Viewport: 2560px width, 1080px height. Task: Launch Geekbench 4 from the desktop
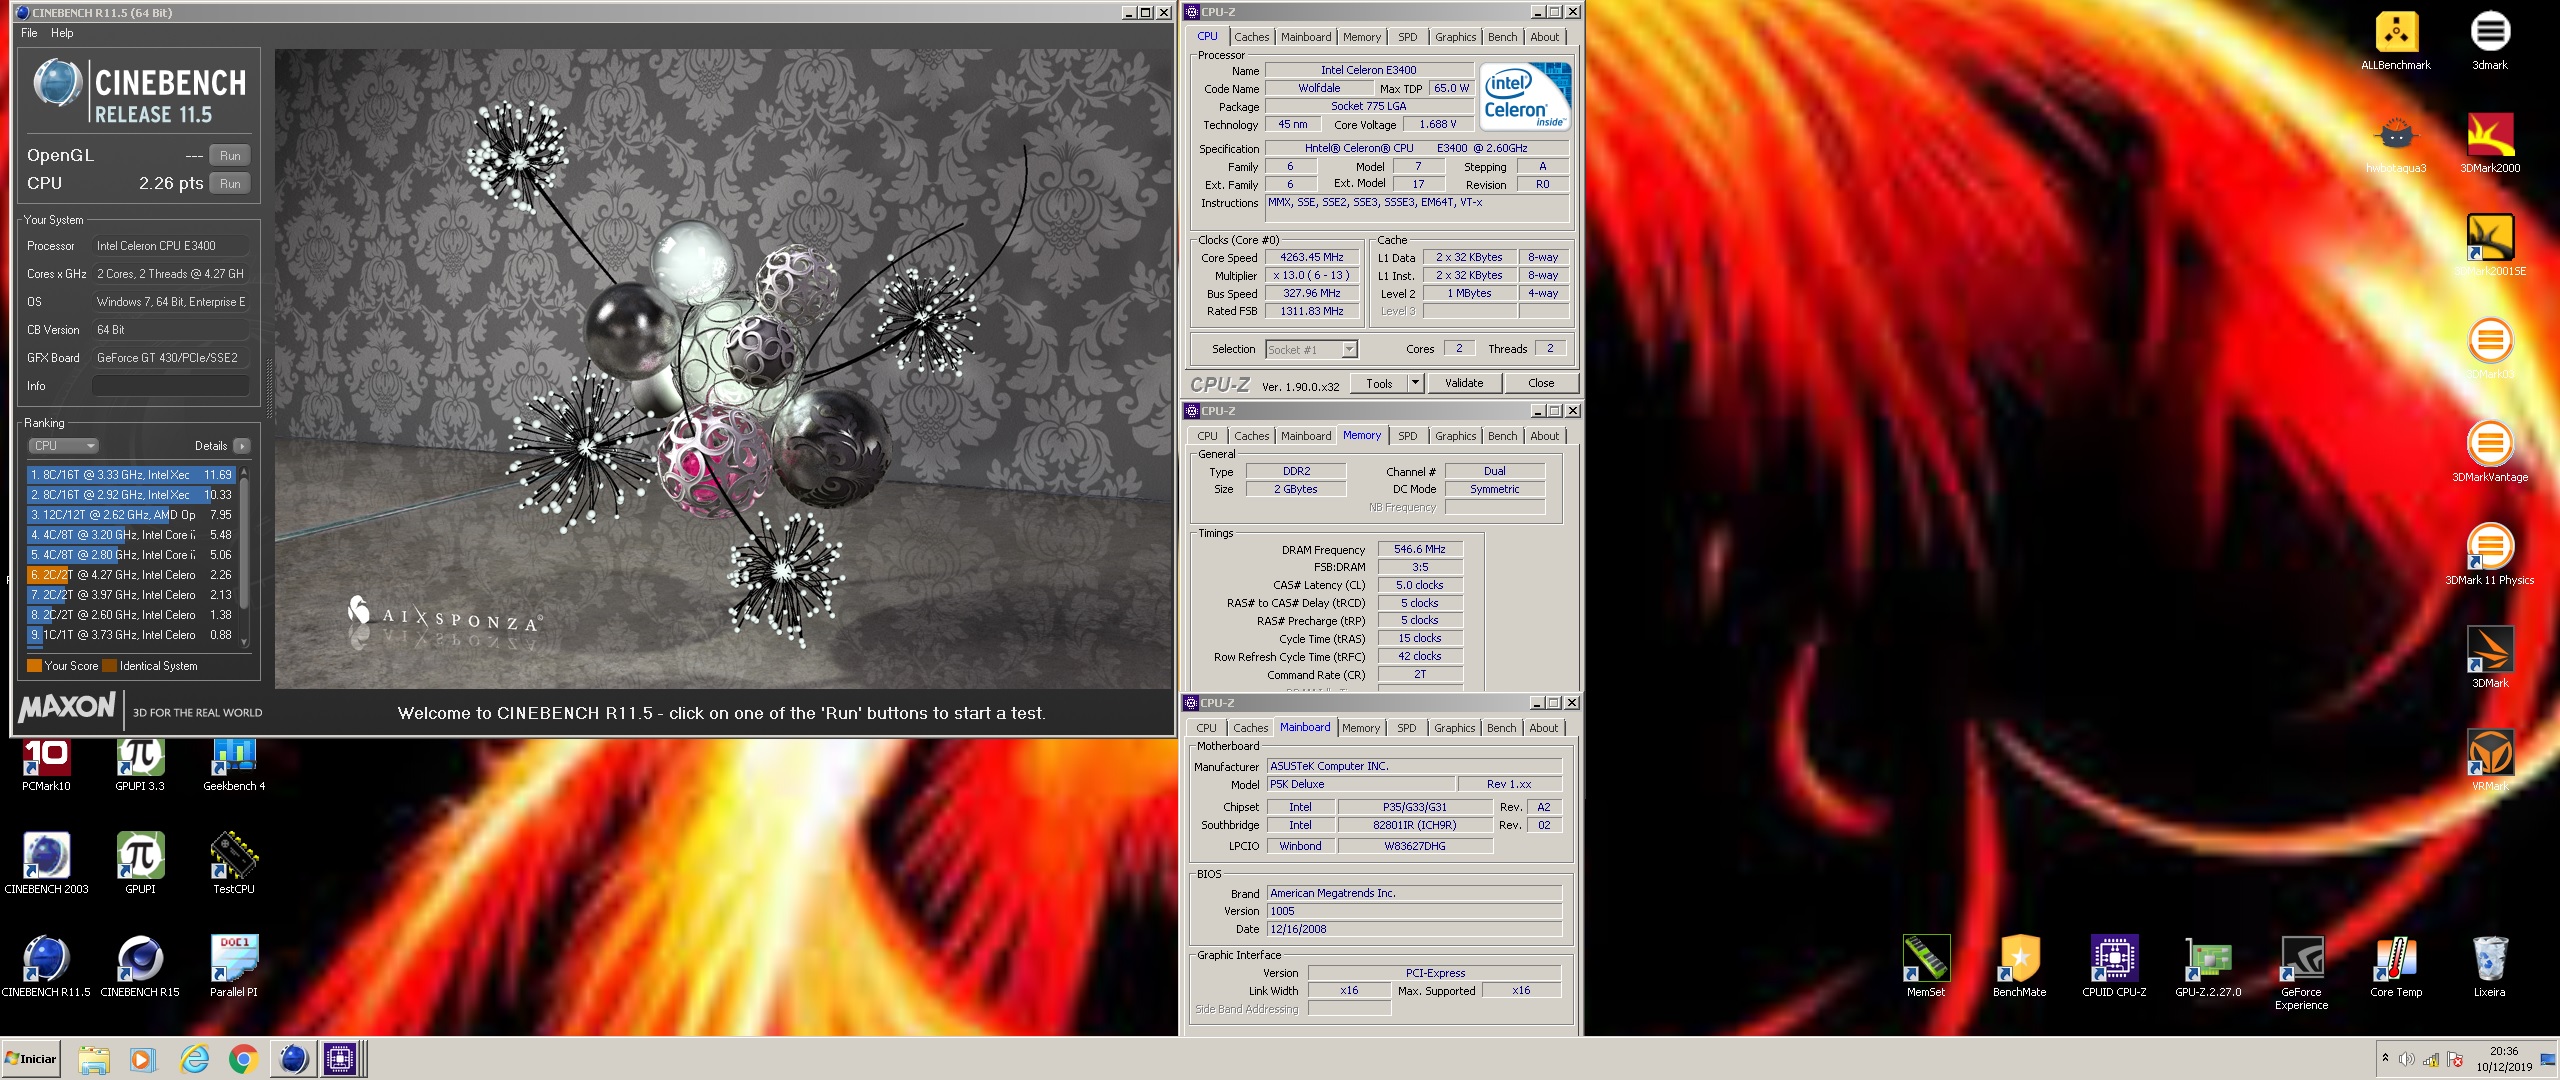pyautogui.click(x=234, y=765)
